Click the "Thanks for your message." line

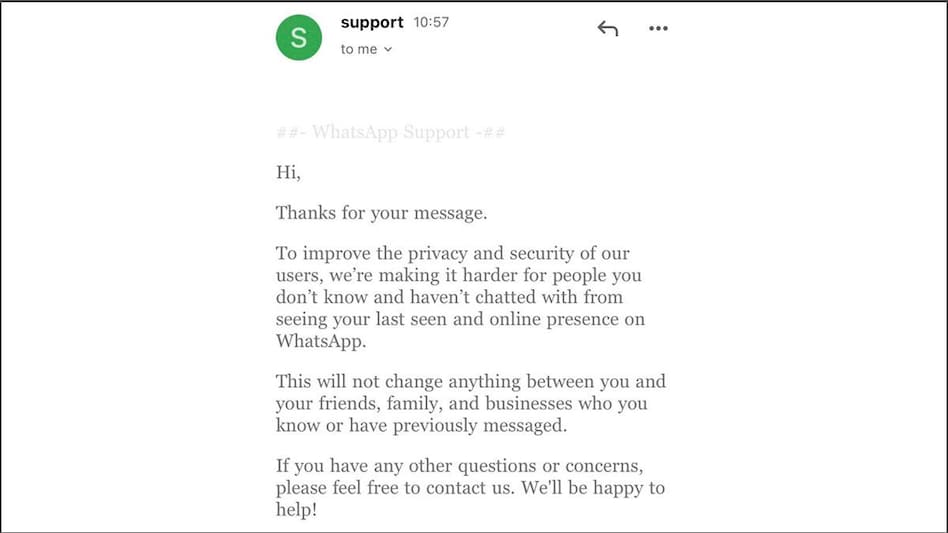pos(381,213)
